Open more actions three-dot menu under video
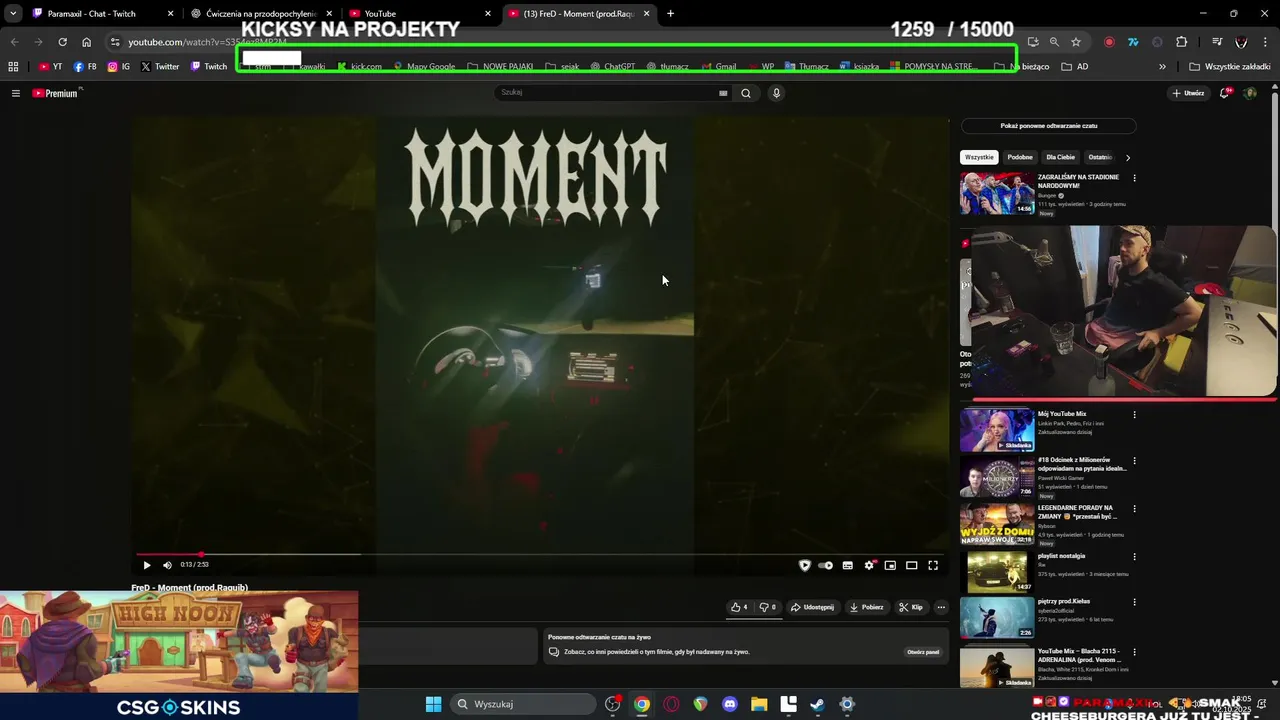 [x=940, y=607]
